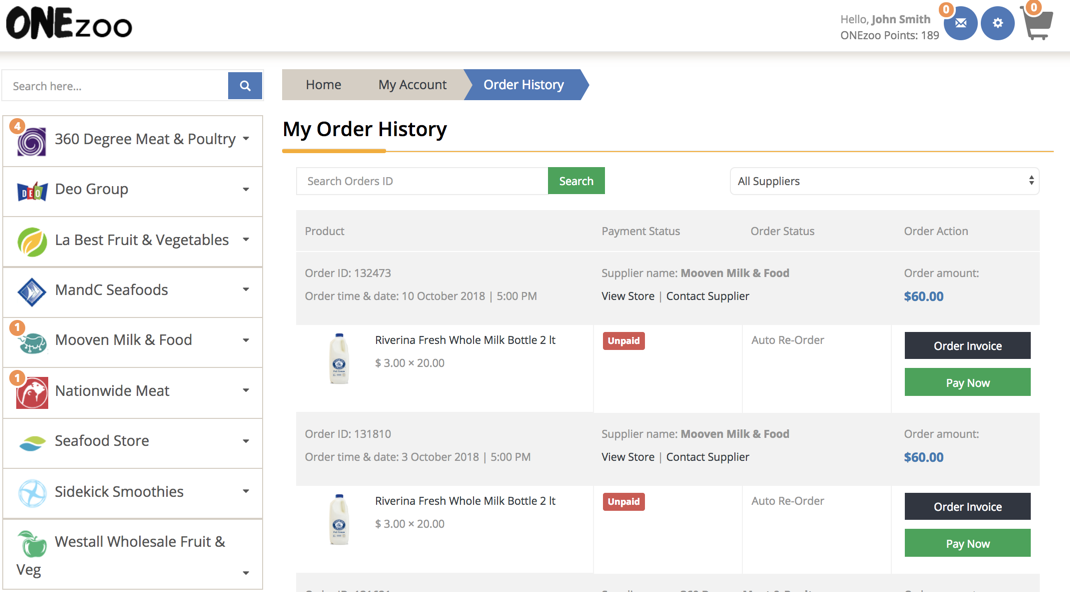The width and height of the screenshot is (1070, 592).
Task: Click the MandC Seafoods logo icon
Action: pyautogui.click(x=32, y=292)
